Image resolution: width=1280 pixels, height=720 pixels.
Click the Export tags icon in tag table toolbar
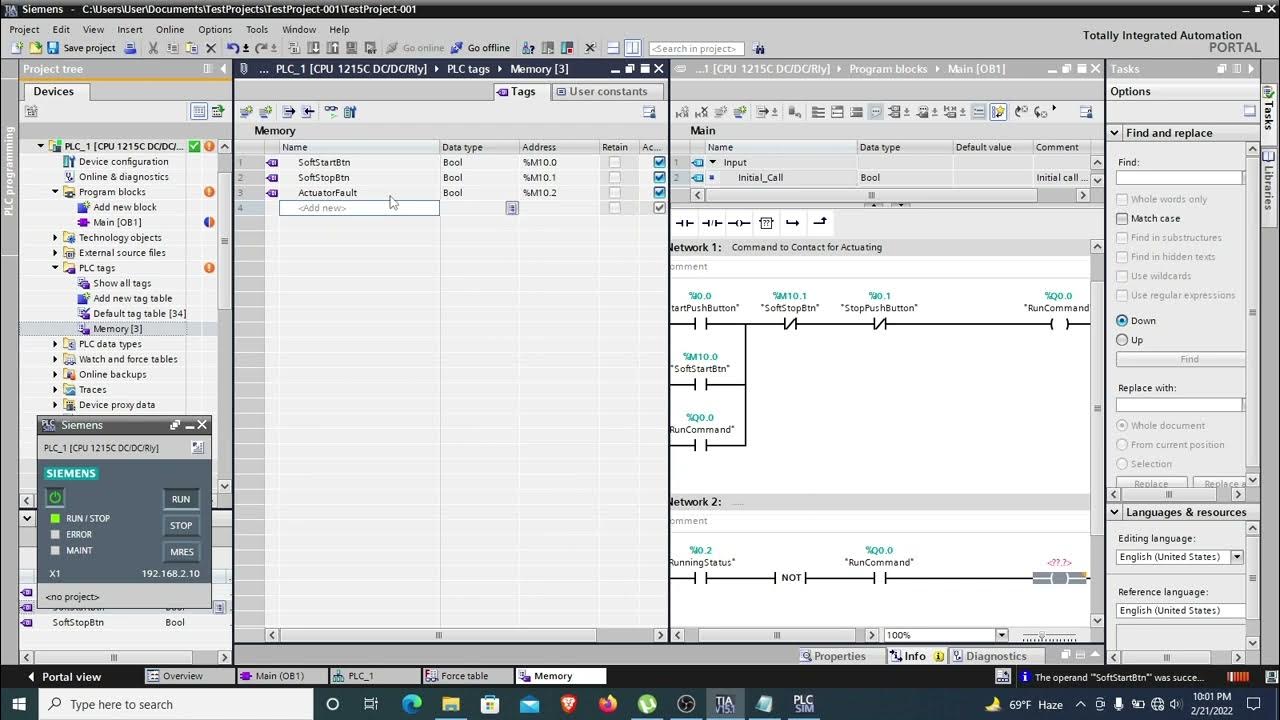tap(288, 112)
